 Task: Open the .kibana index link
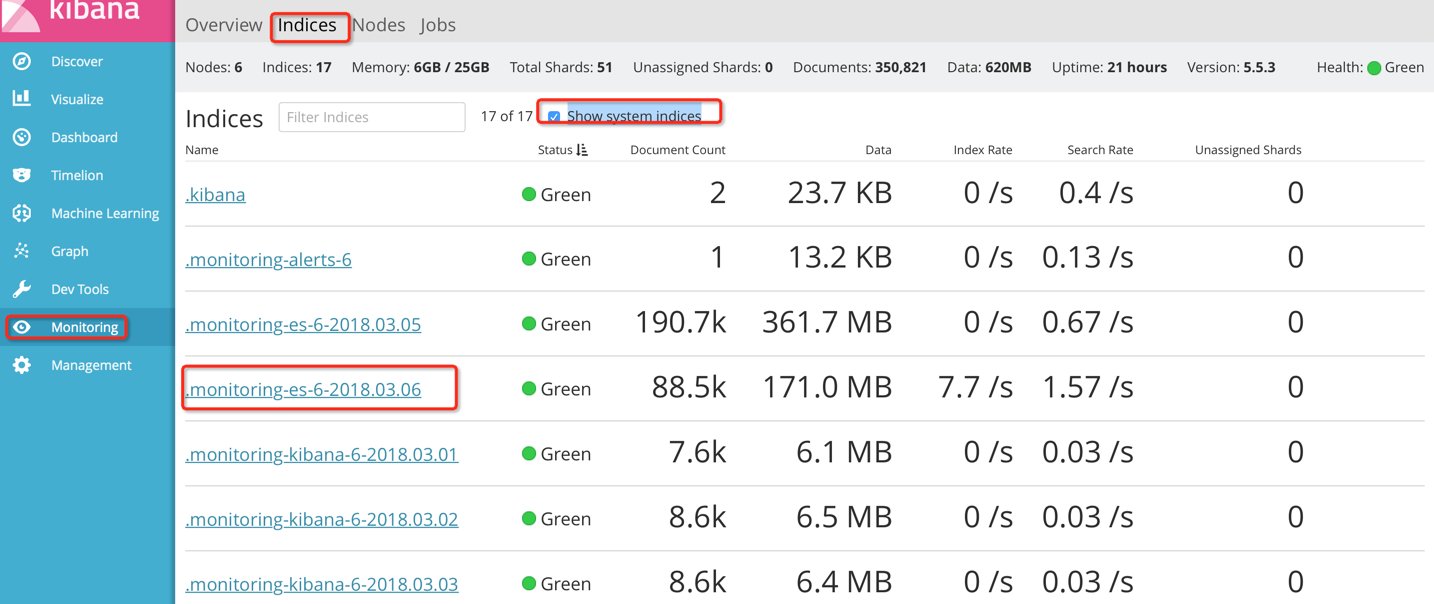tap(215, 194)
